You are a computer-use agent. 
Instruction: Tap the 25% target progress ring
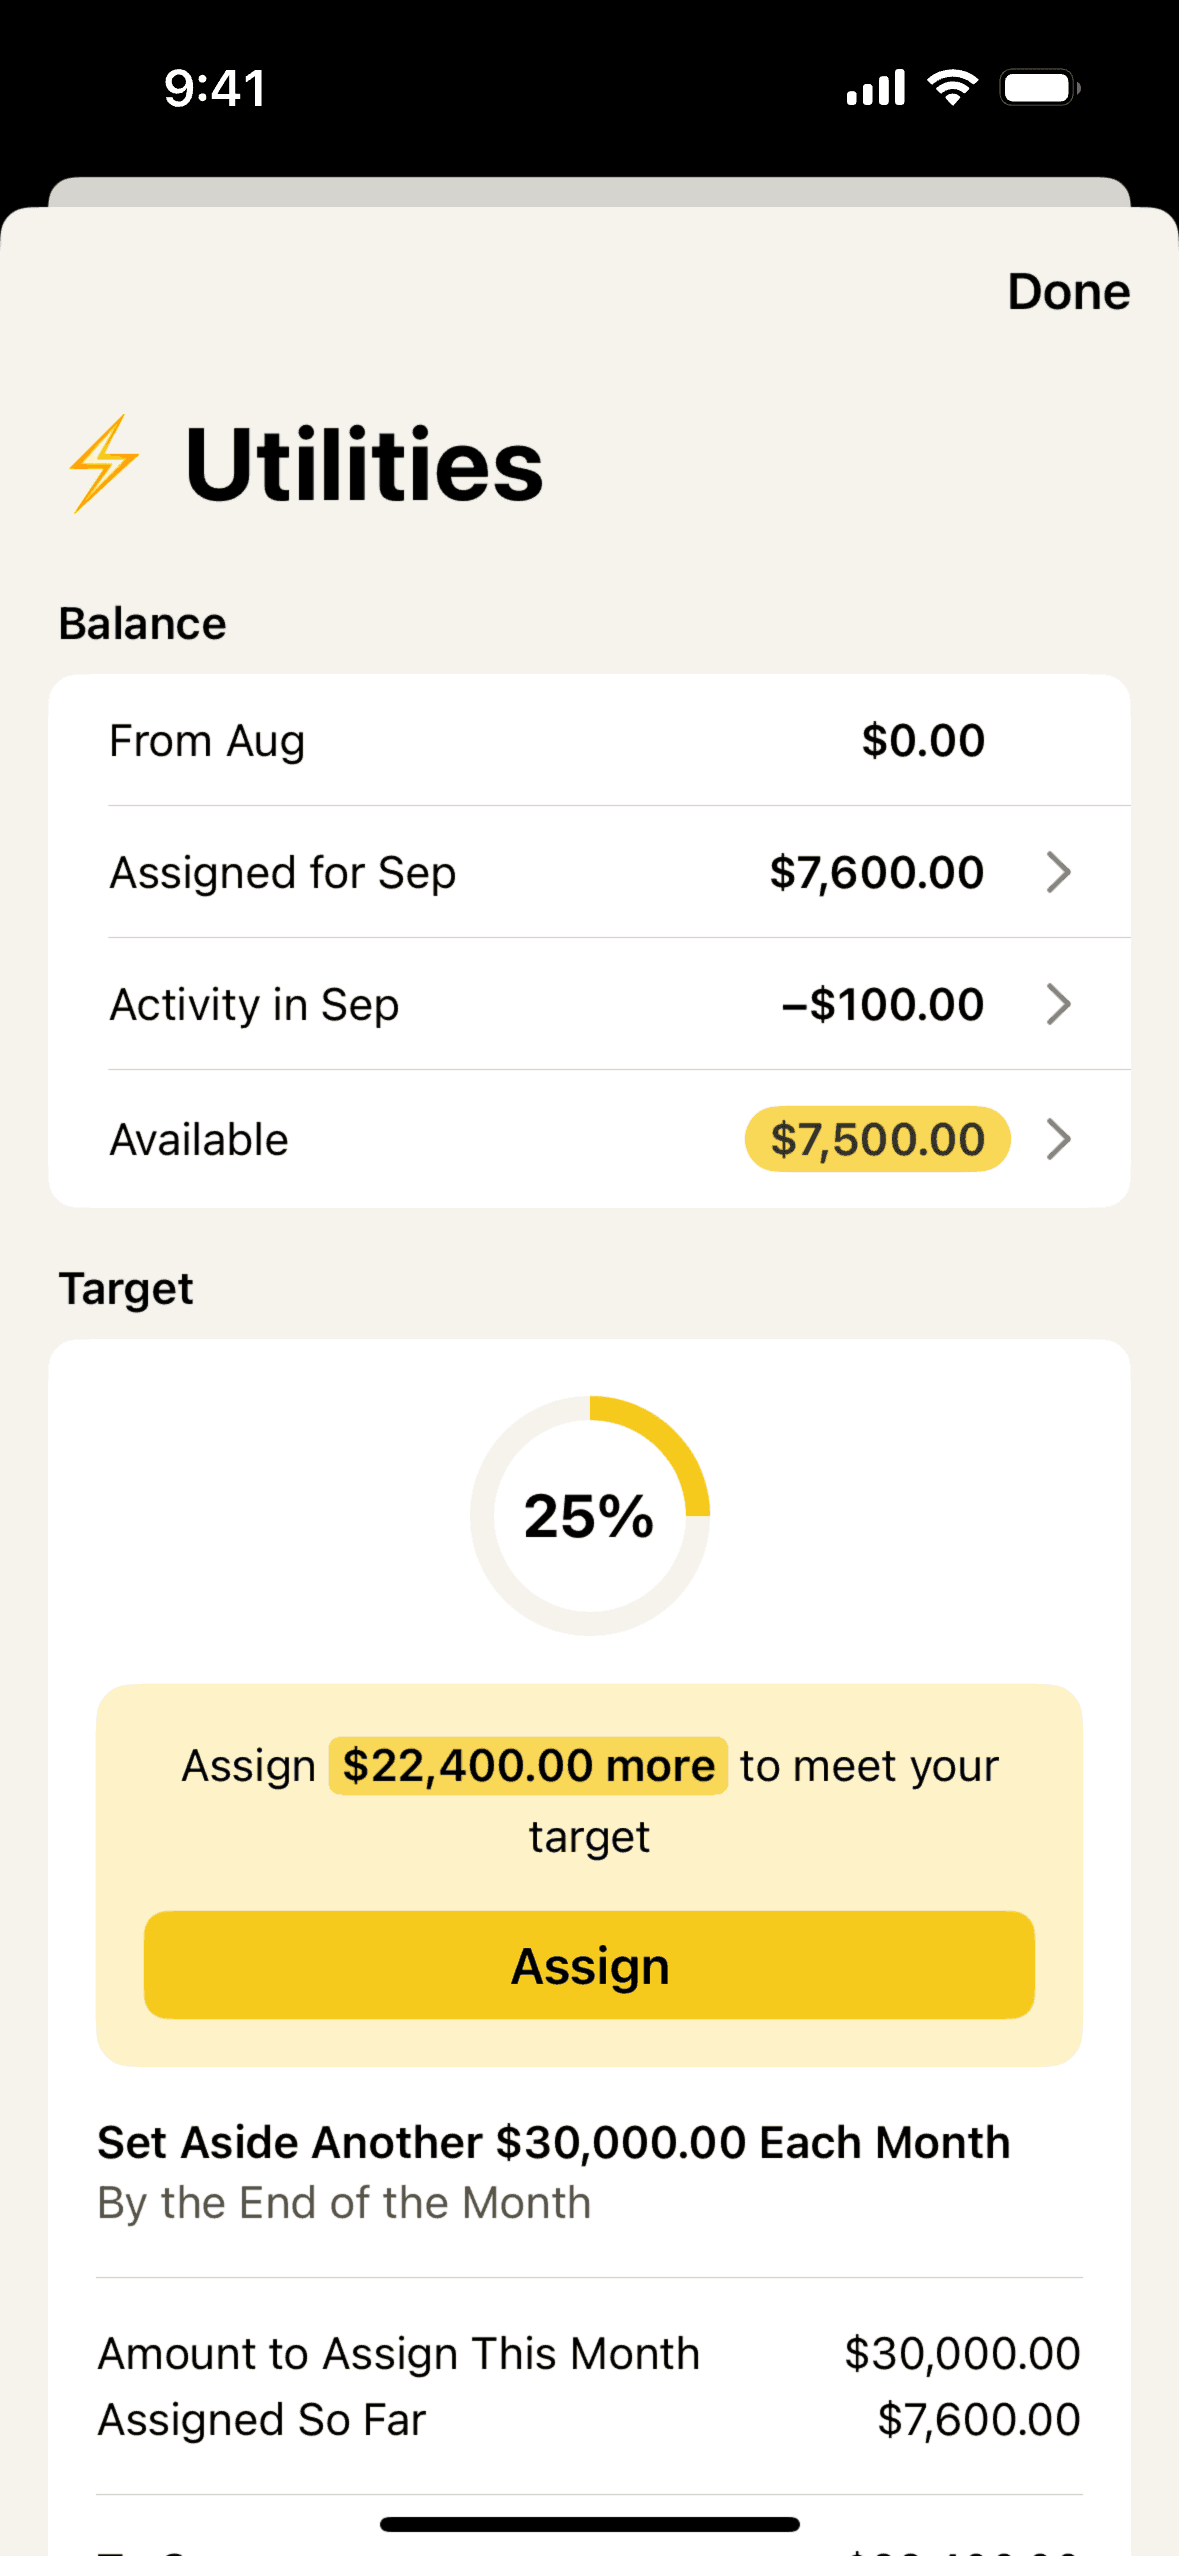[x=589, y=1515]
